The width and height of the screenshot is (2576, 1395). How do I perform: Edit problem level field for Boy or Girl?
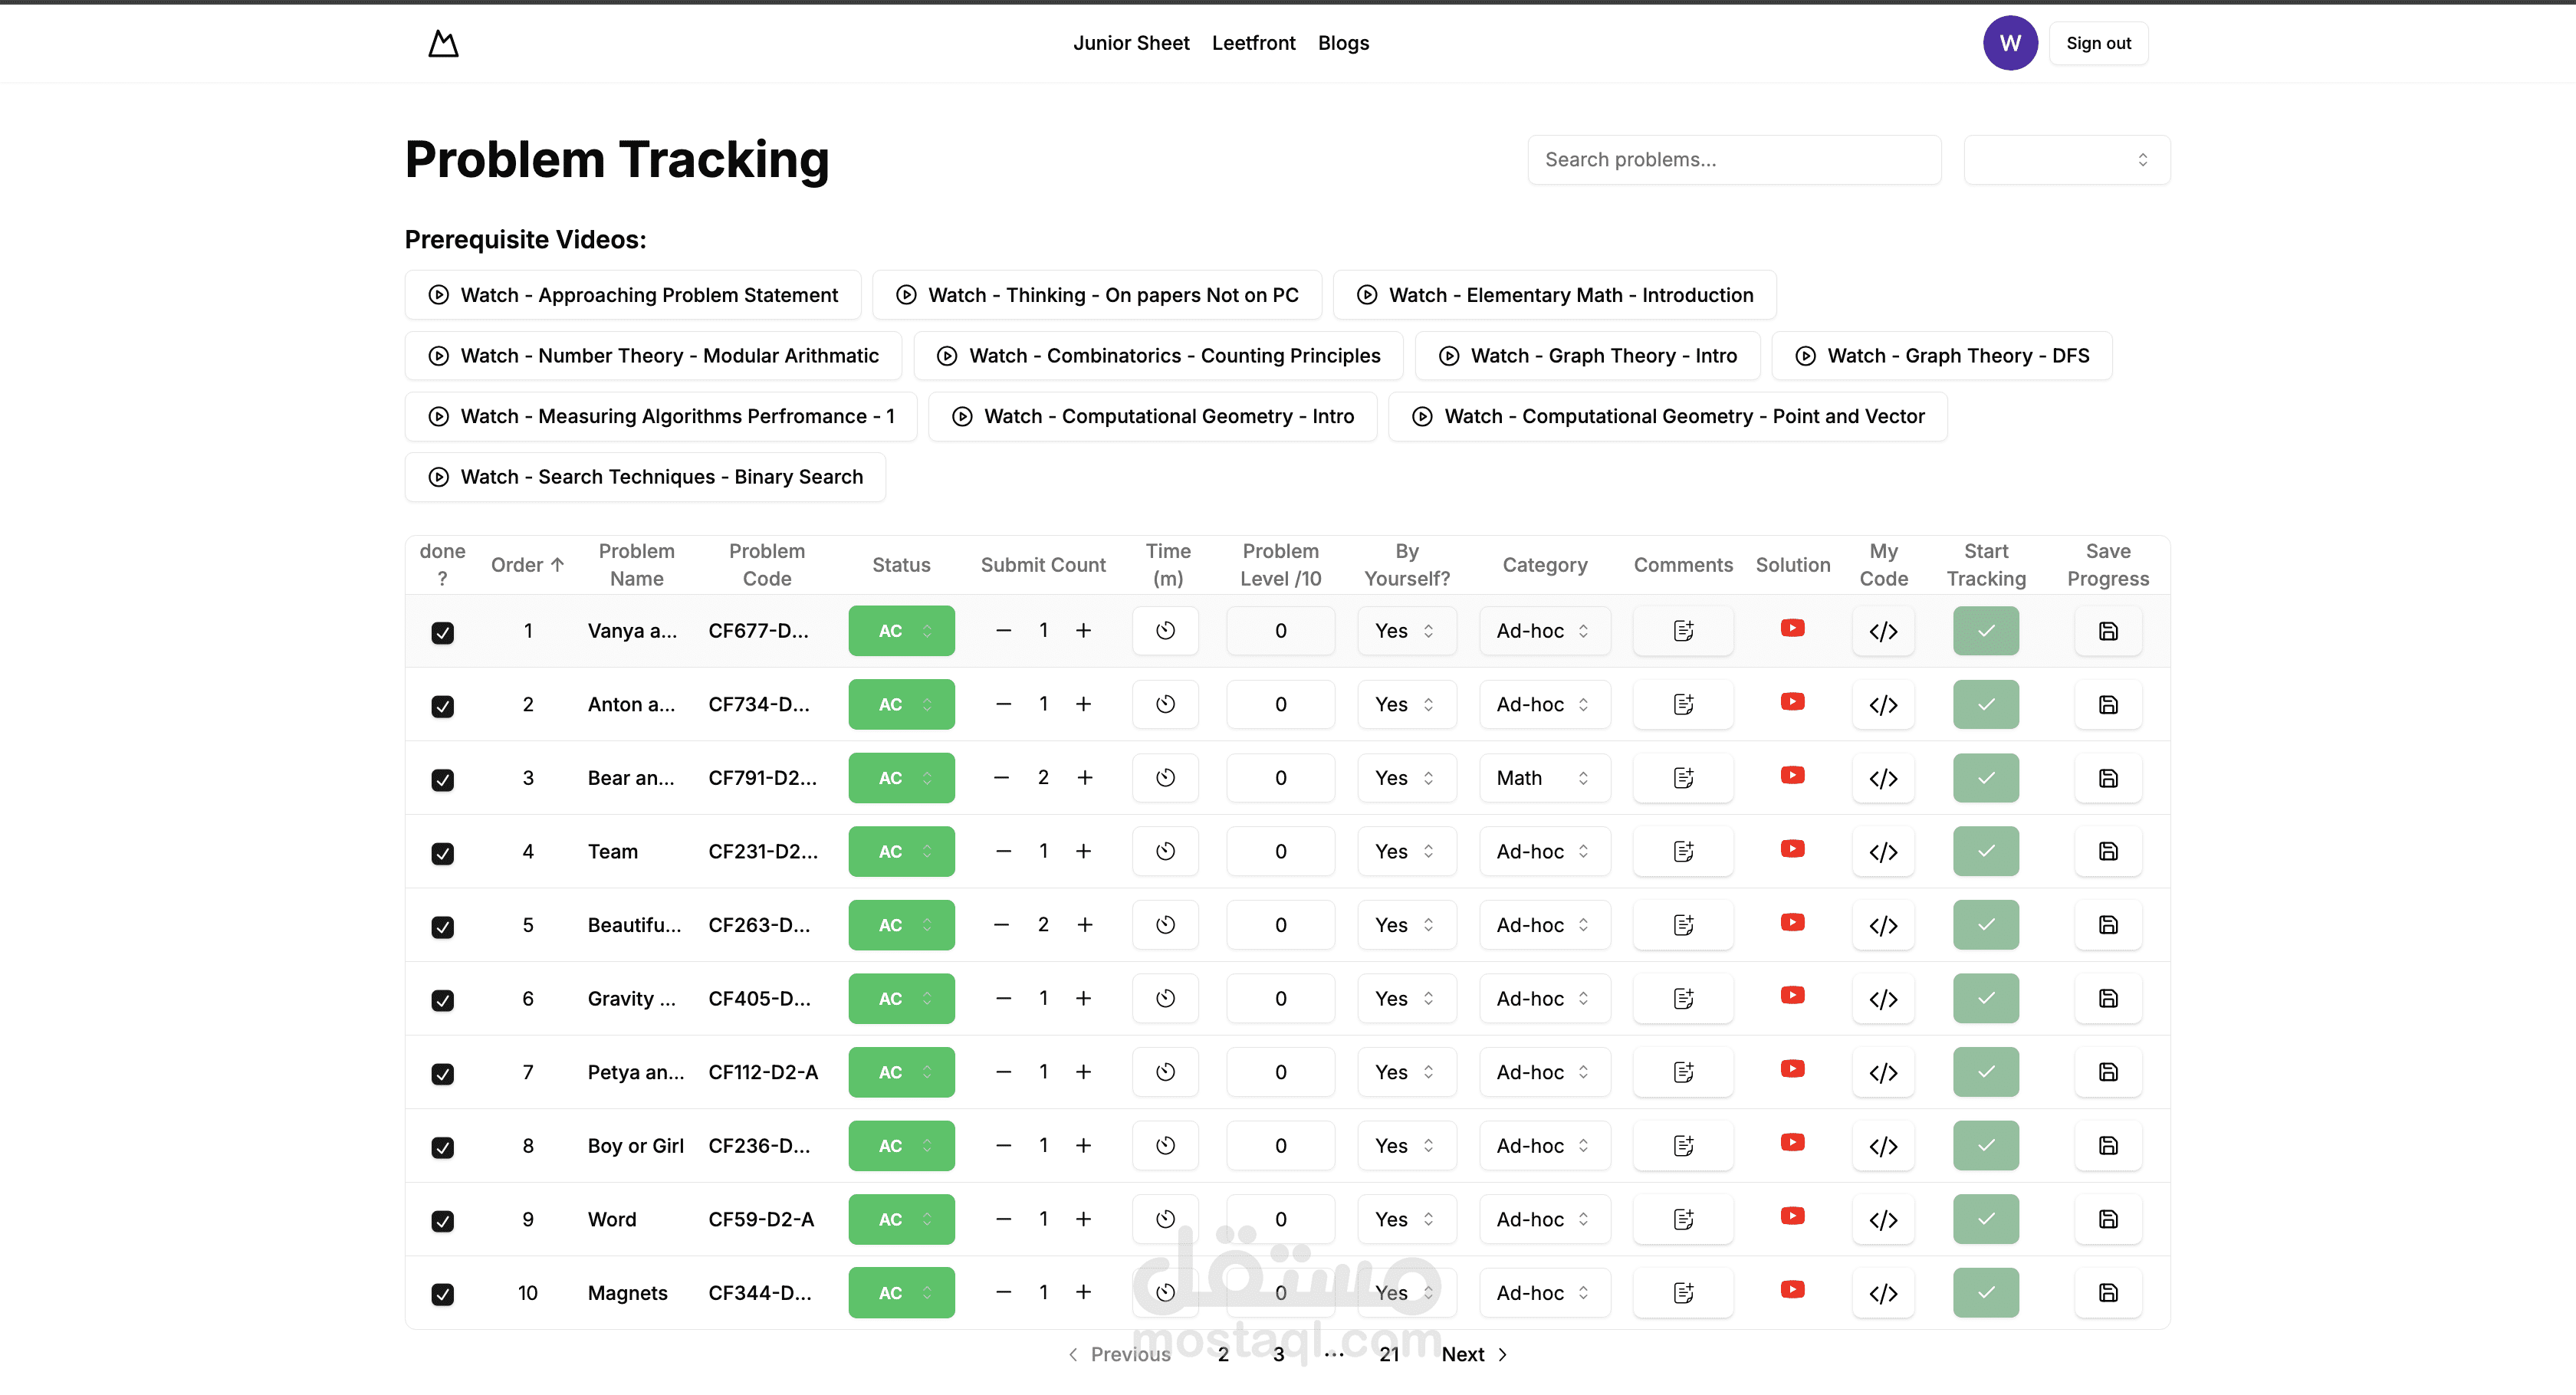(1280, 1146)
